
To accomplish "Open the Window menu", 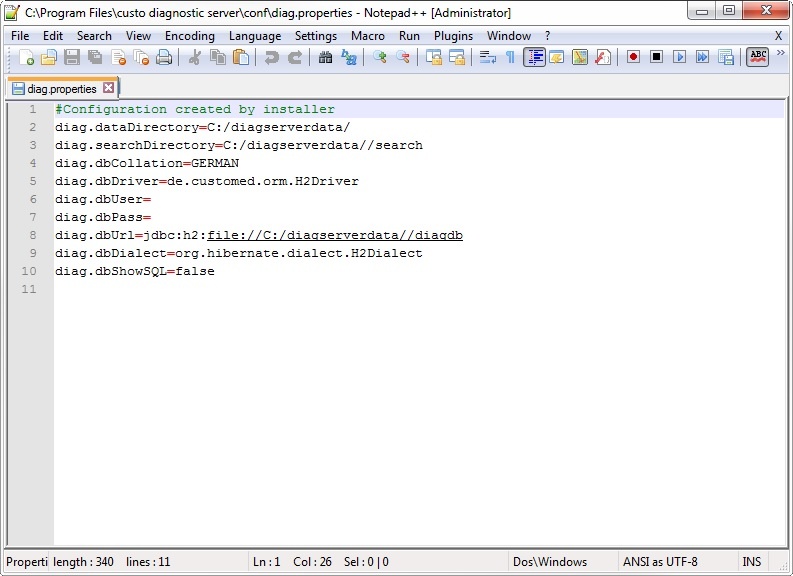I will [509, 36].
